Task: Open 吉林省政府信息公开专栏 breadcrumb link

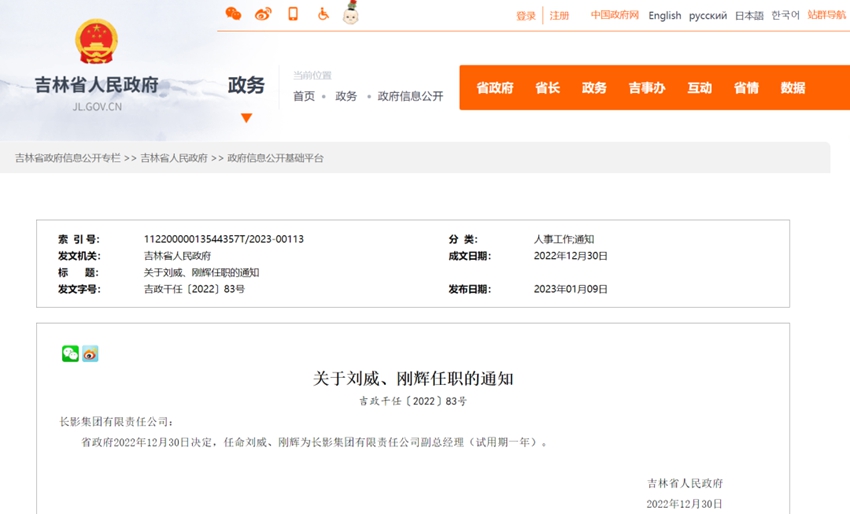Action: click(67, 158)
